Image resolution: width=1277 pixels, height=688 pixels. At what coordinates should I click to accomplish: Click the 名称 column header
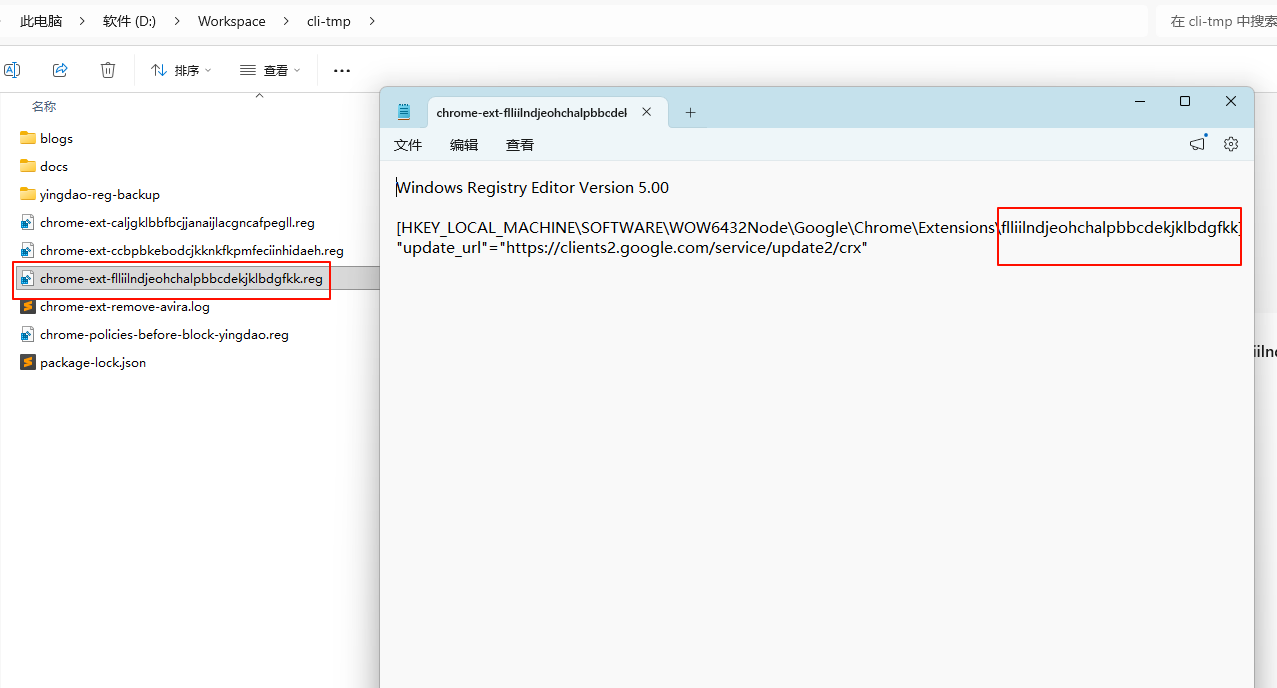click(x=44, y=106)
